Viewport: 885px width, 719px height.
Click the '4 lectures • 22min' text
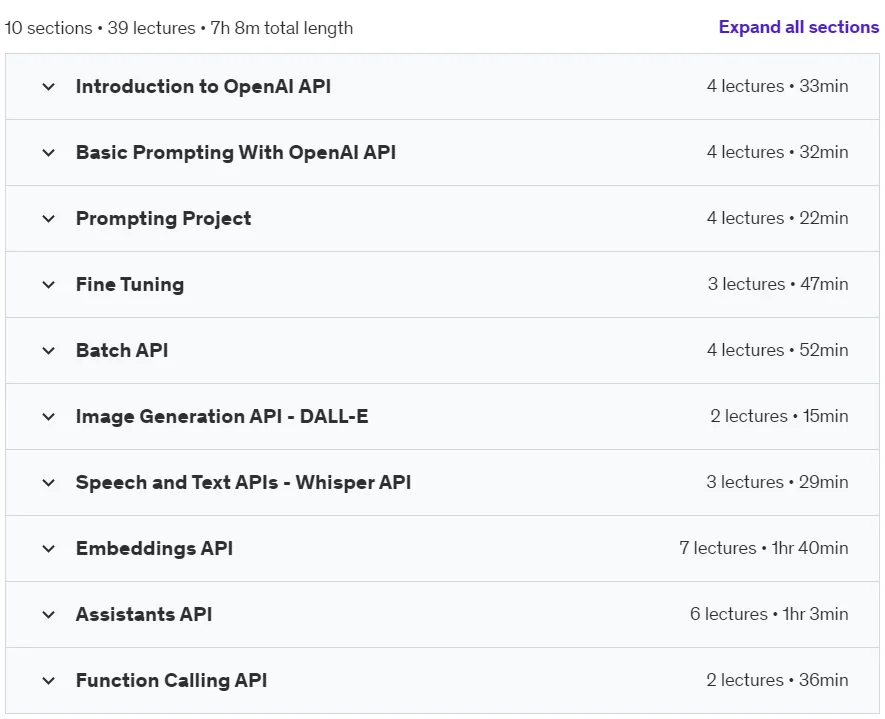point(777,218)
